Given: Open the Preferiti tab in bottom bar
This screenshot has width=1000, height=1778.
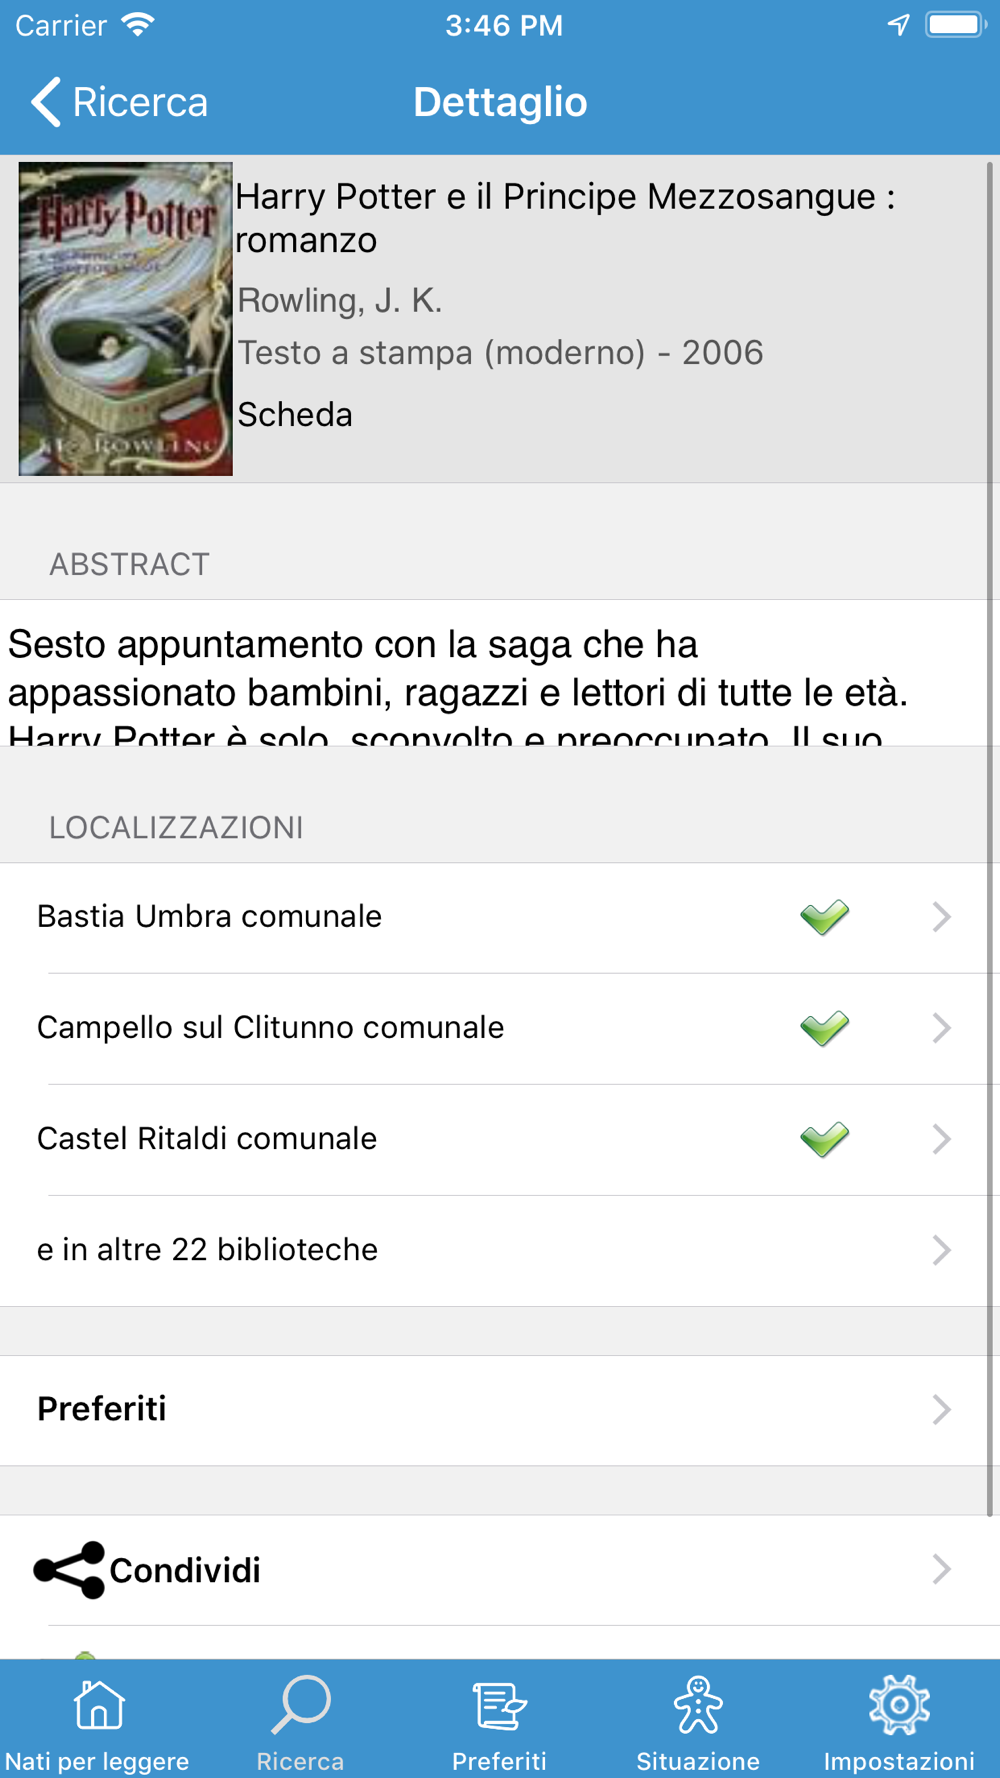Looking at the screenshot, I should 499,1722.
